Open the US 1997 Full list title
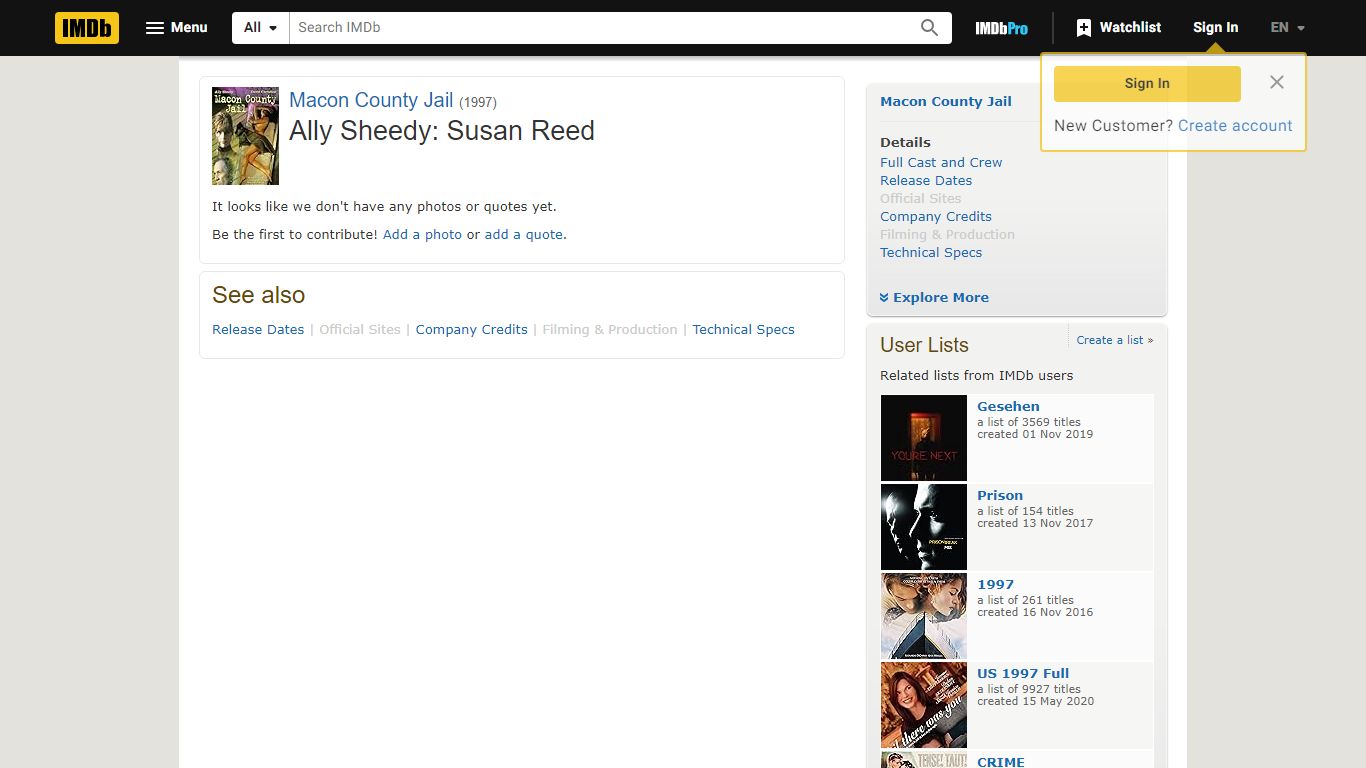1366x768 pixels. (x=1023, y=674)
